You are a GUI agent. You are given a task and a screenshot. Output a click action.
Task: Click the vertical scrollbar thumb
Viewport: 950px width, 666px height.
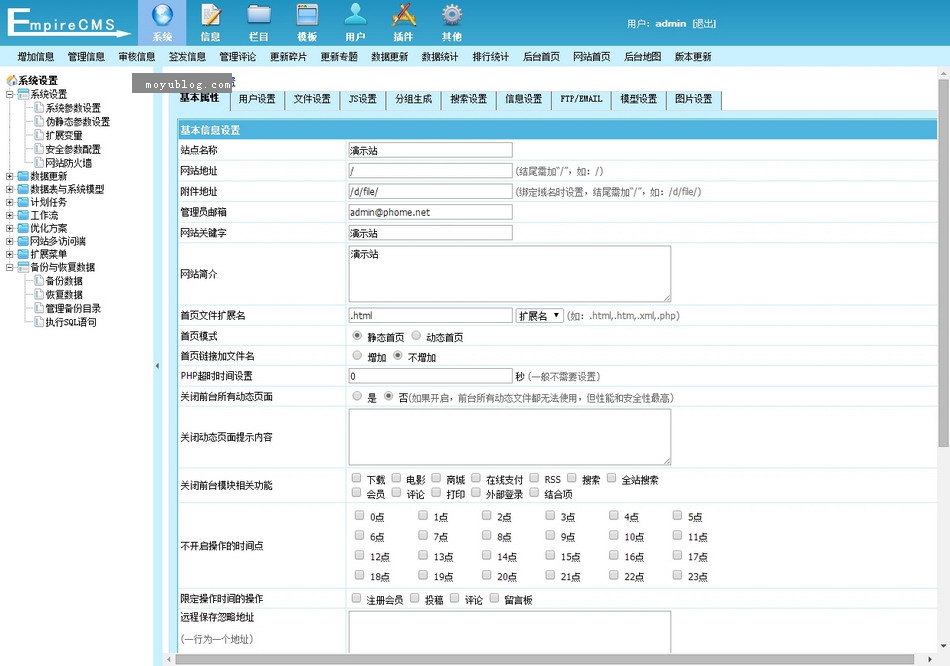point(943,264)
